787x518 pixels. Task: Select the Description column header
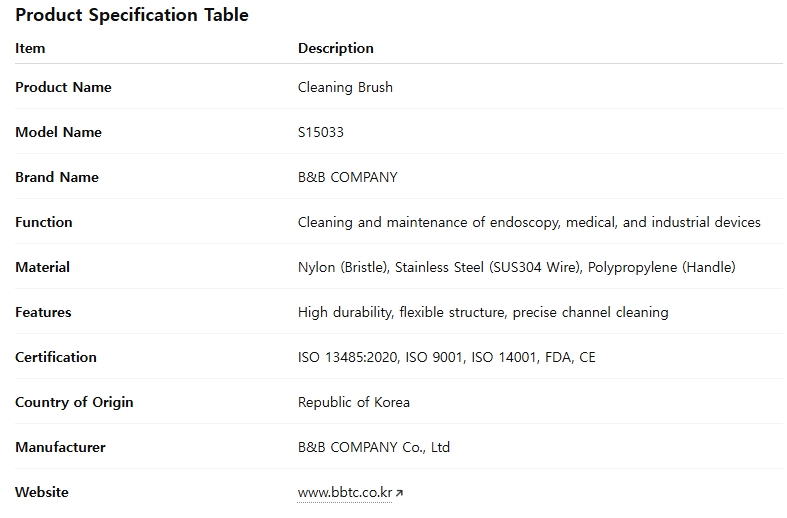[x=336, y=48]
